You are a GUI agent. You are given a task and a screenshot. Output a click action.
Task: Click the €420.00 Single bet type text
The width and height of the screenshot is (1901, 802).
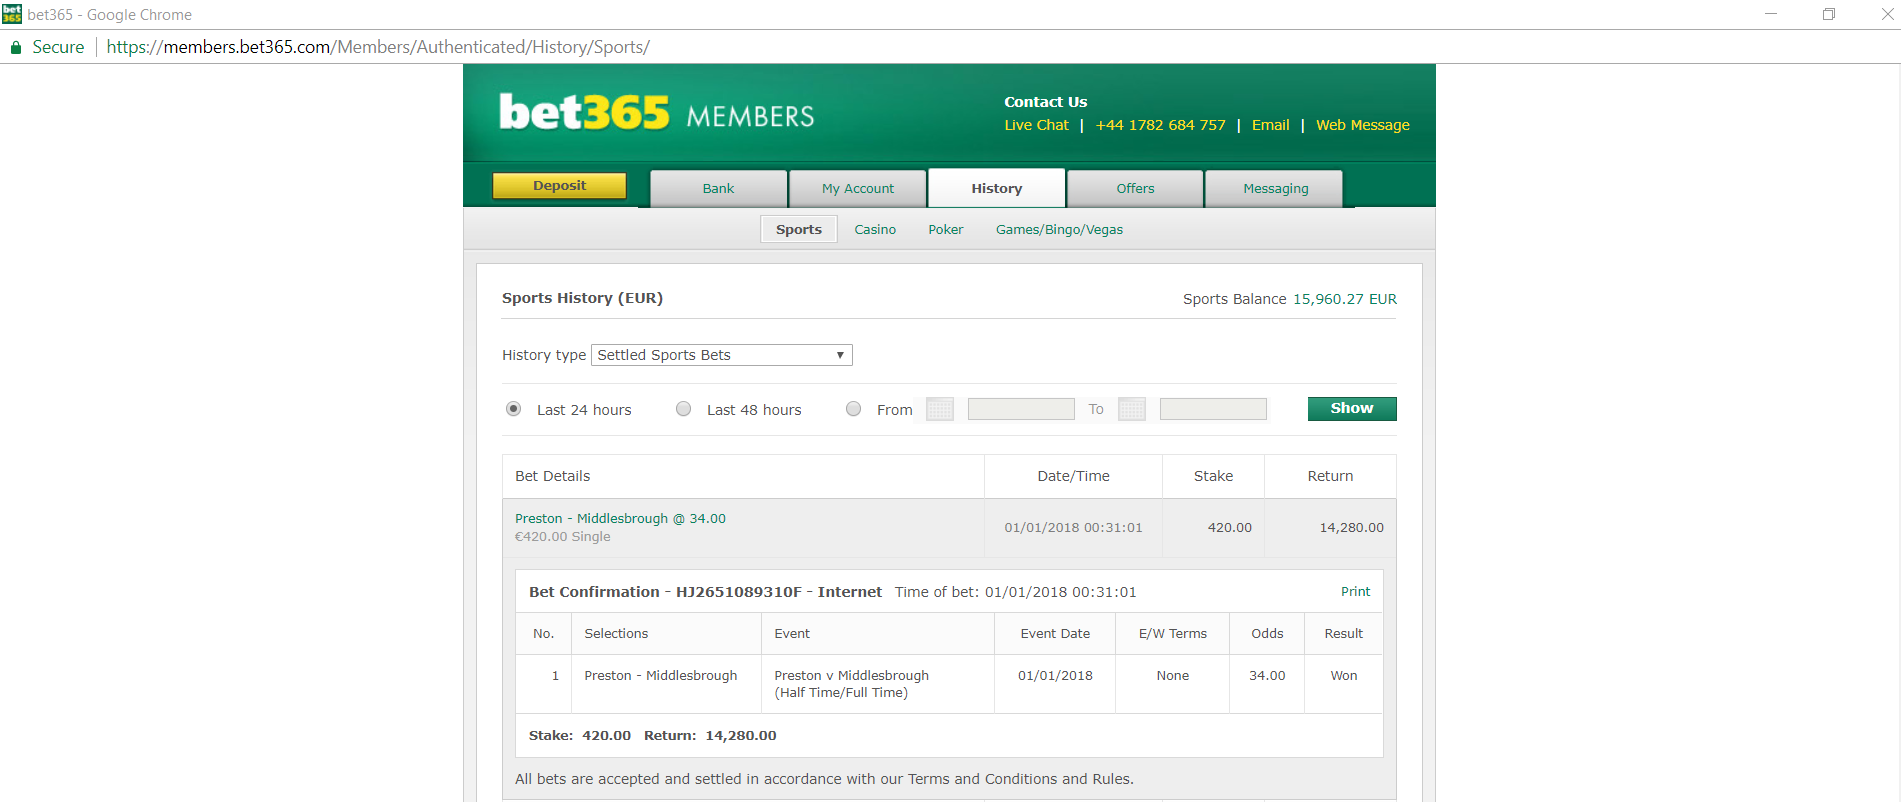pyautogui.click(x=562, y=536)
